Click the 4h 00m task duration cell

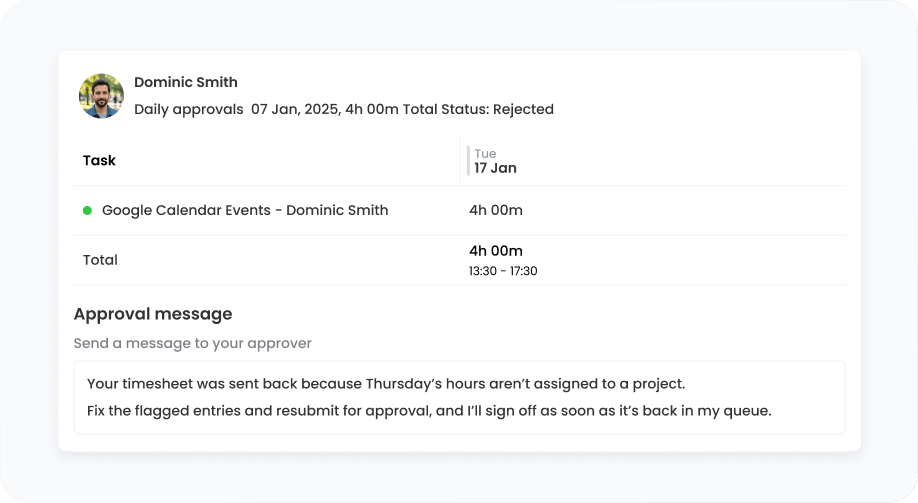[x=496, y=210]
